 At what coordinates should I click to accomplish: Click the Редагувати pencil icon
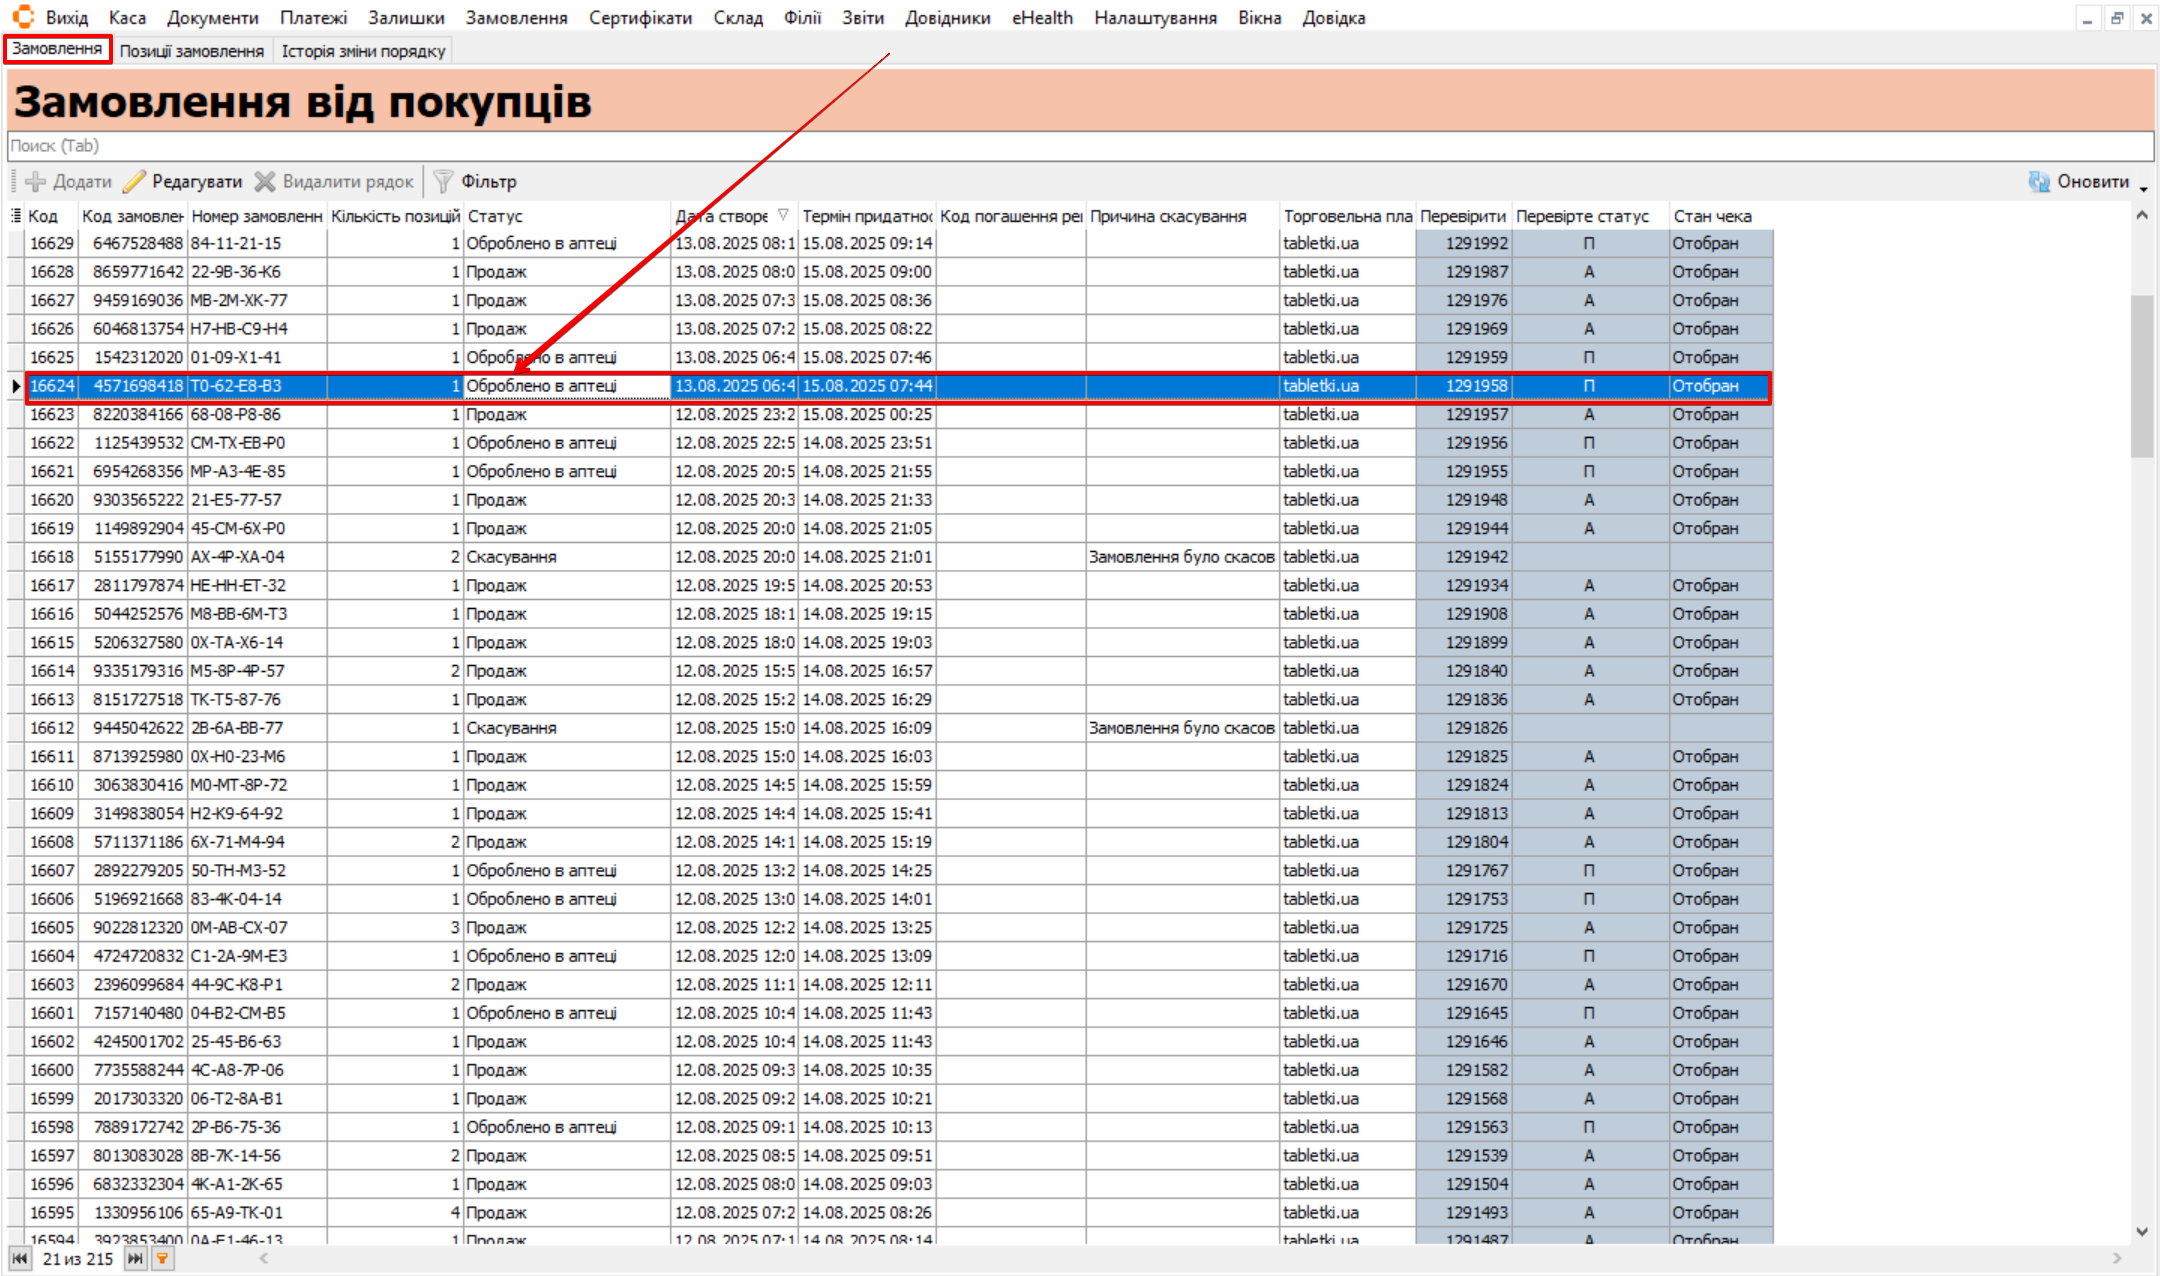pyautogui.click(x=134, y=181)
